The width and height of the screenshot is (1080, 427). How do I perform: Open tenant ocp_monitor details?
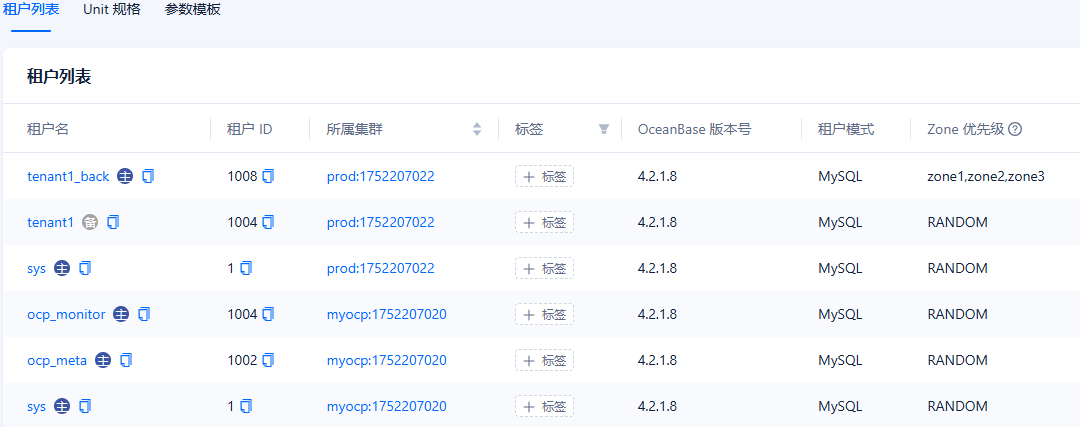(x=66, y=314)
